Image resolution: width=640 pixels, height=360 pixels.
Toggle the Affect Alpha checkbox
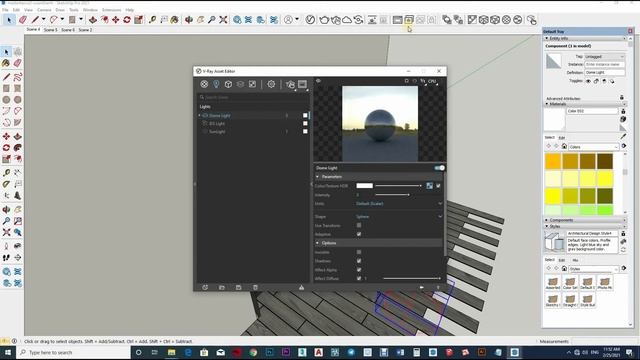(359, 270)
